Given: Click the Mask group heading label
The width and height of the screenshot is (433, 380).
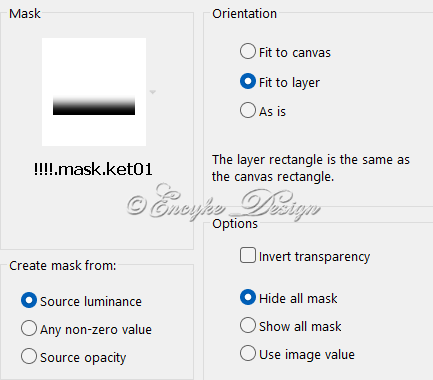Looking at the screenshot, I should pos(25,14).
